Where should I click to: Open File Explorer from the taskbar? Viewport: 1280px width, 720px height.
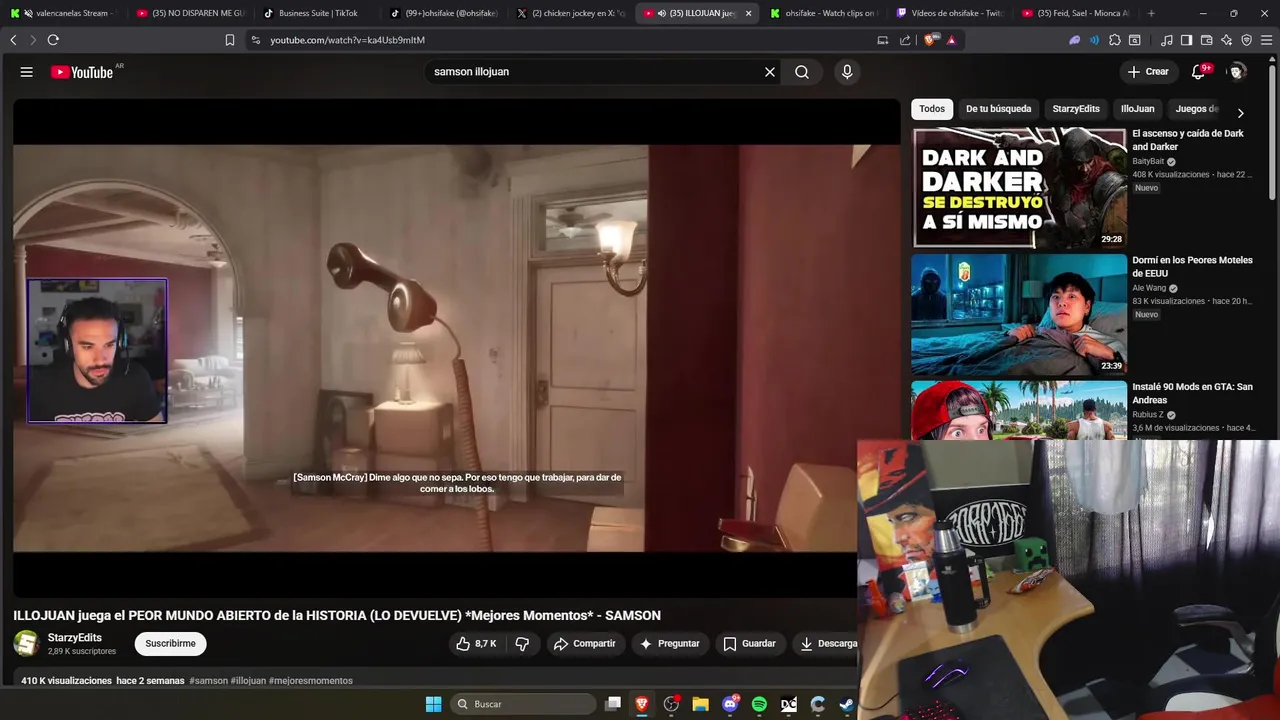pos(700,704)
